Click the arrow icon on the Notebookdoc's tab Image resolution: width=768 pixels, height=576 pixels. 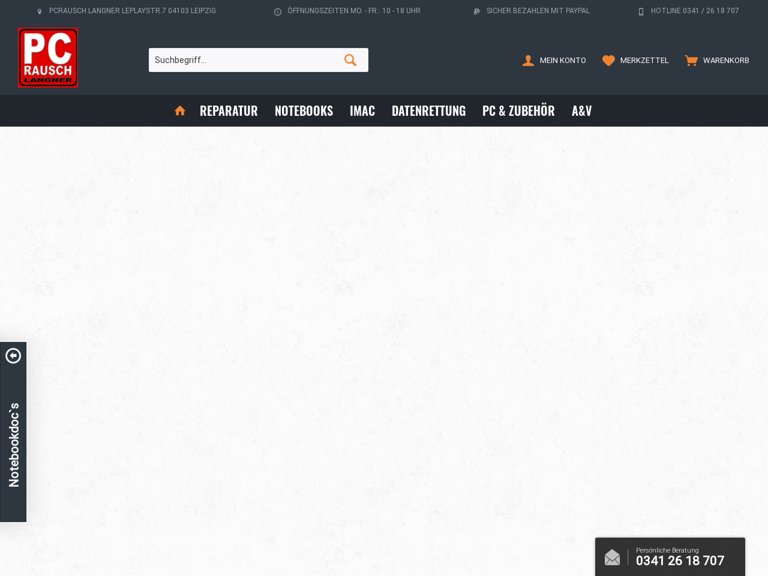point(13,356)
